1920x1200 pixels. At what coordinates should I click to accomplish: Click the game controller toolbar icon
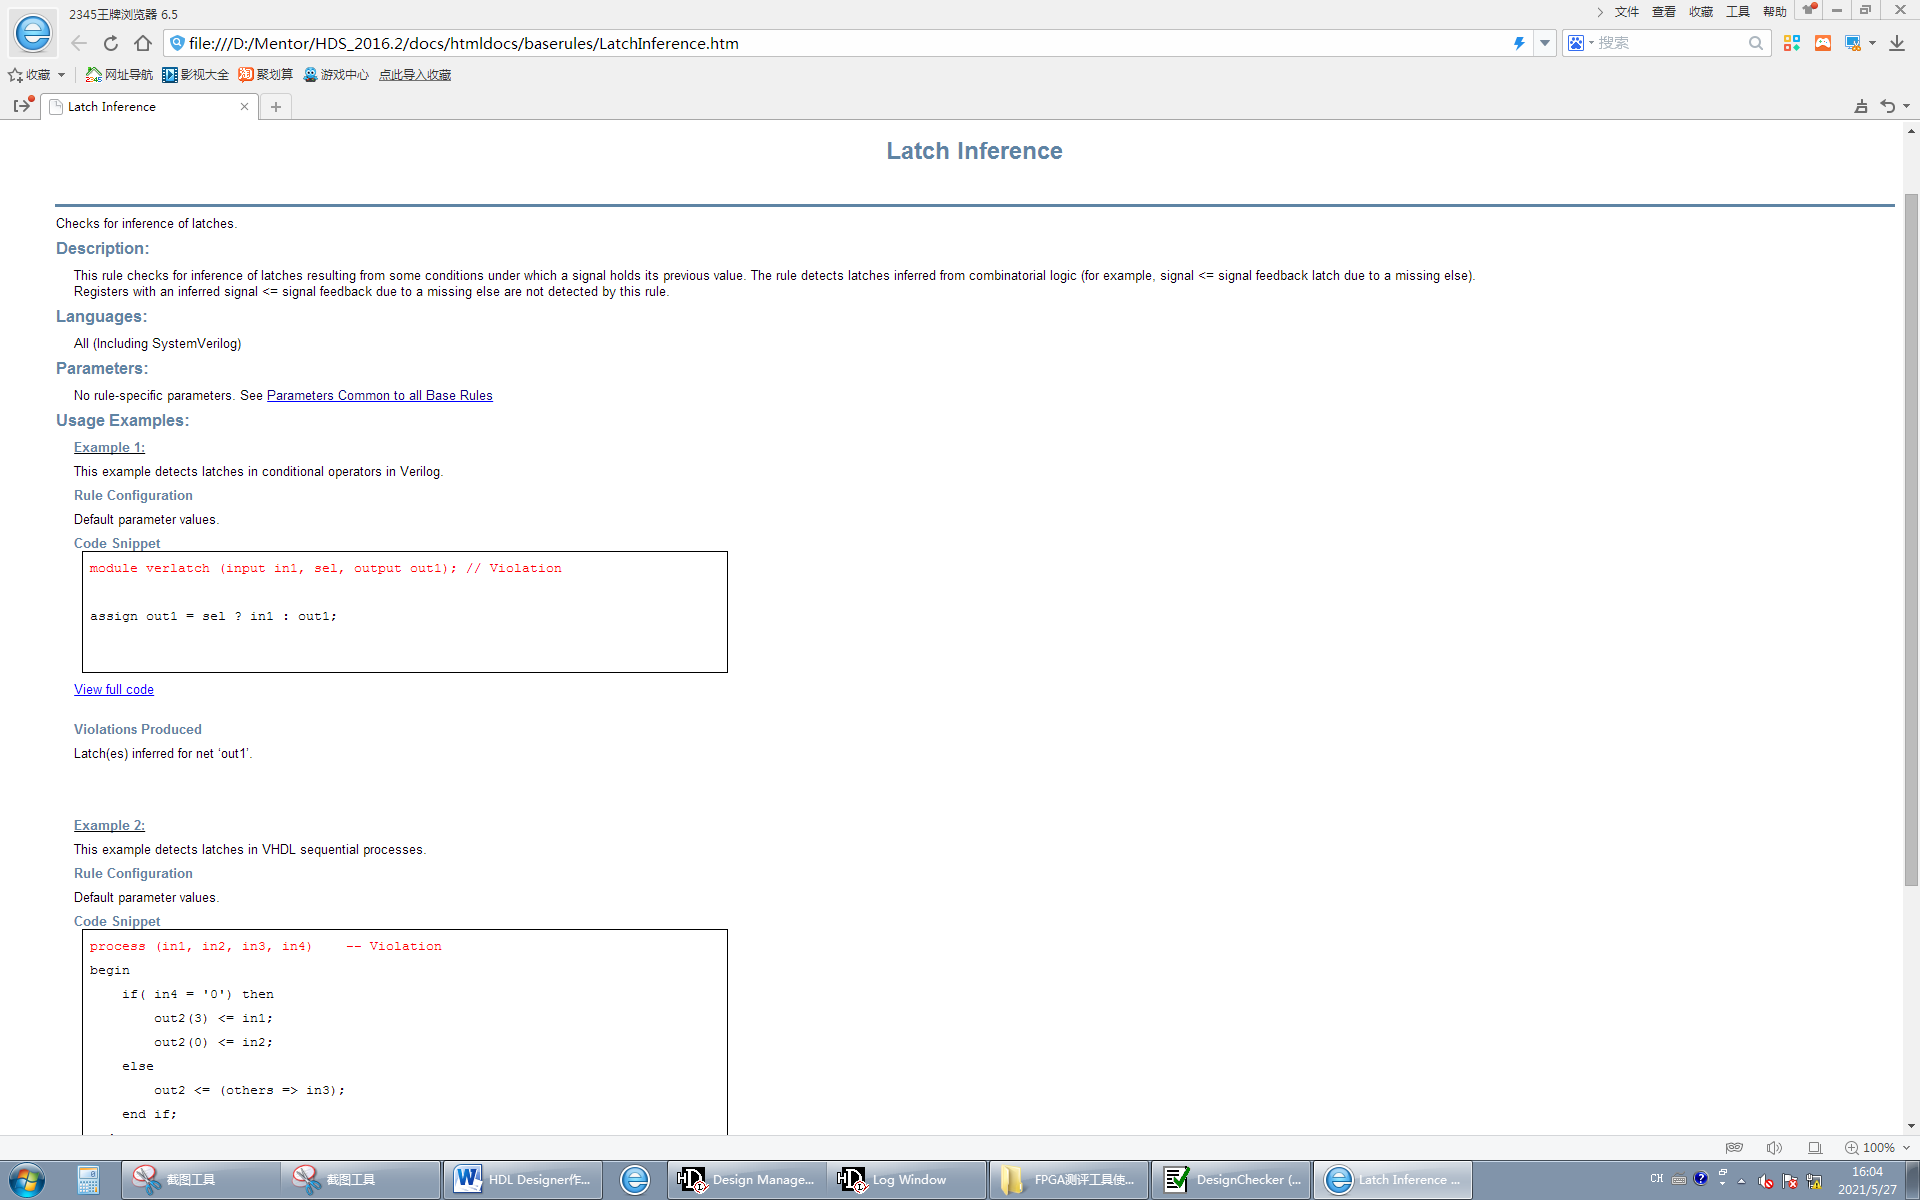coord(1823,43)
